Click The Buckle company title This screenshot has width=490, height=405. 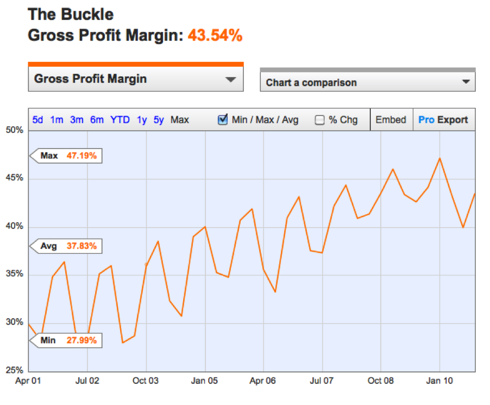[71, 14]
